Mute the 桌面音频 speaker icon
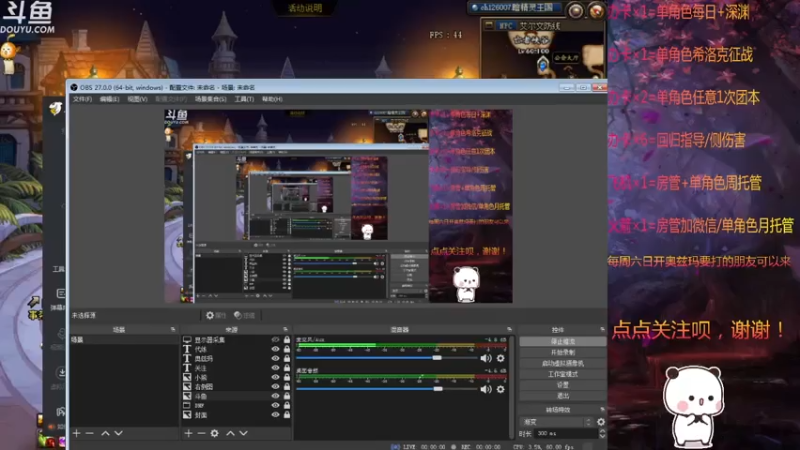Image resolution: width=800 pixels, height=450 pixels. pos(486,389)
